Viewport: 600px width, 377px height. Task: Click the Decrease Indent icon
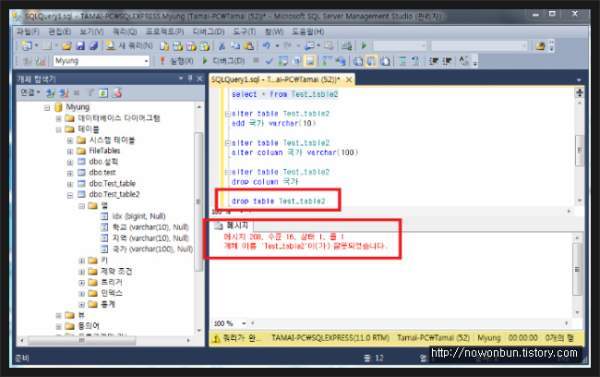pos(434,61)
